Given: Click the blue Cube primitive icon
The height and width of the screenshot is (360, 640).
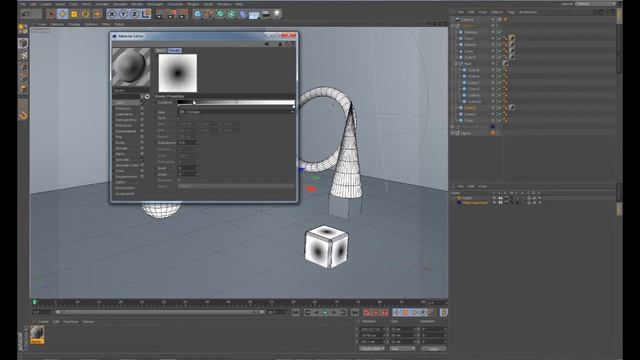Looking at the screenshot, I should click(198, 14).
